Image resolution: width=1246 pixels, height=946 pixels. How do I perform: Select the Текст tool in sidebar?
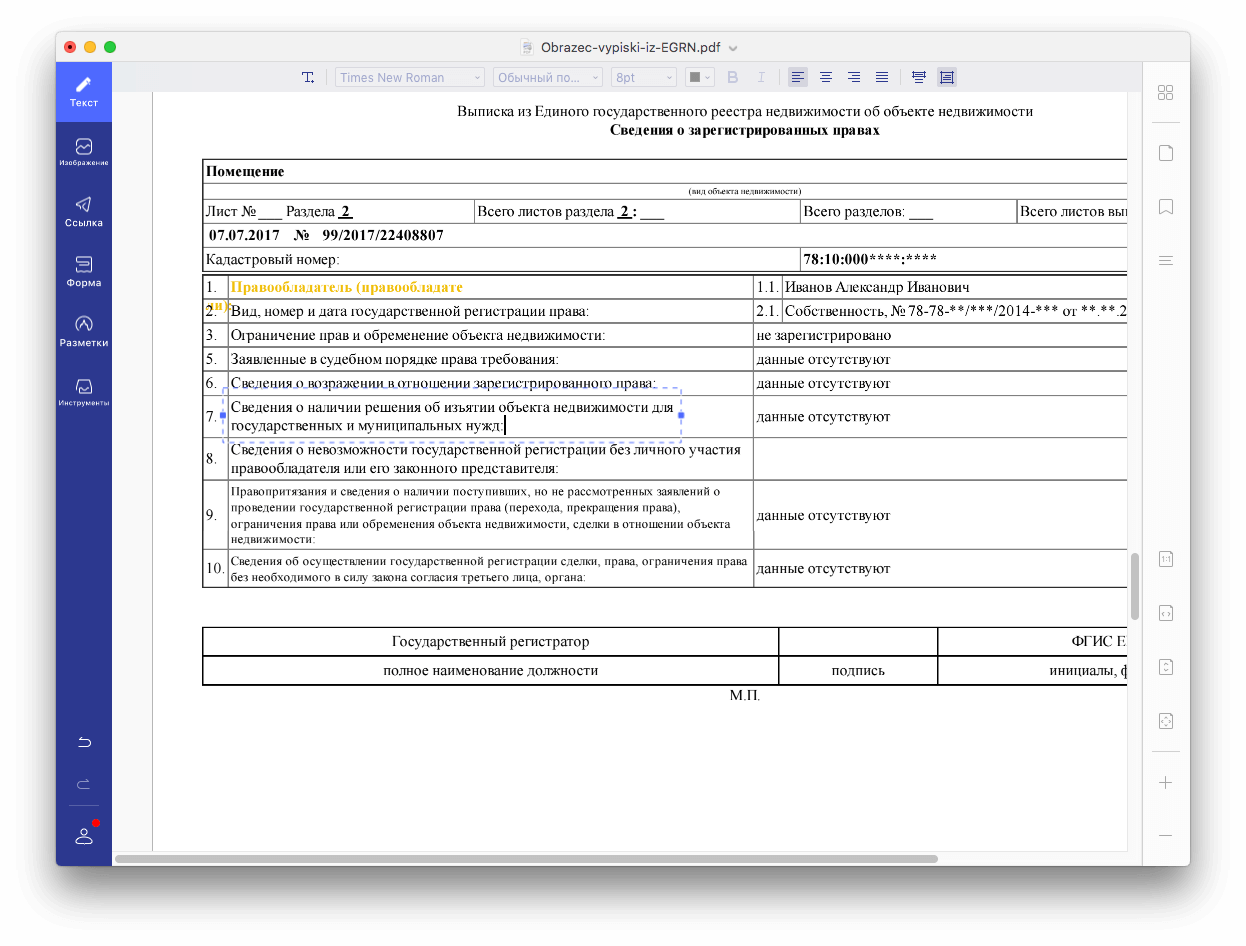point(84,92)
